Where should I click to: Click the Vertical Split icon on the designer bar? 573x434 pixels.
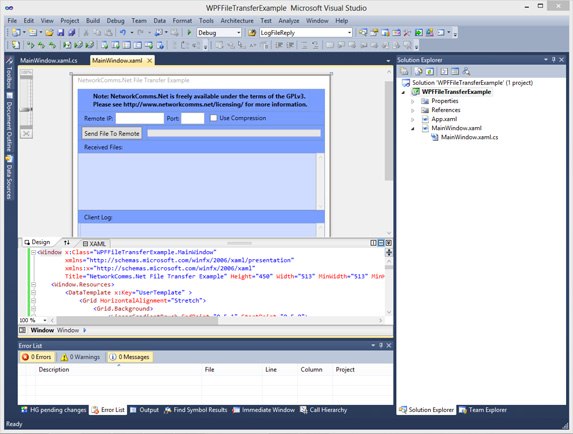click(373, 243)
